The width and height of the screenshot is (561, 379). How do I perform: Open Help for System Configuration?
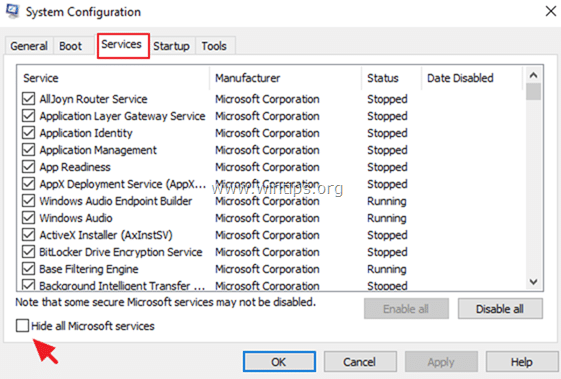522,362
